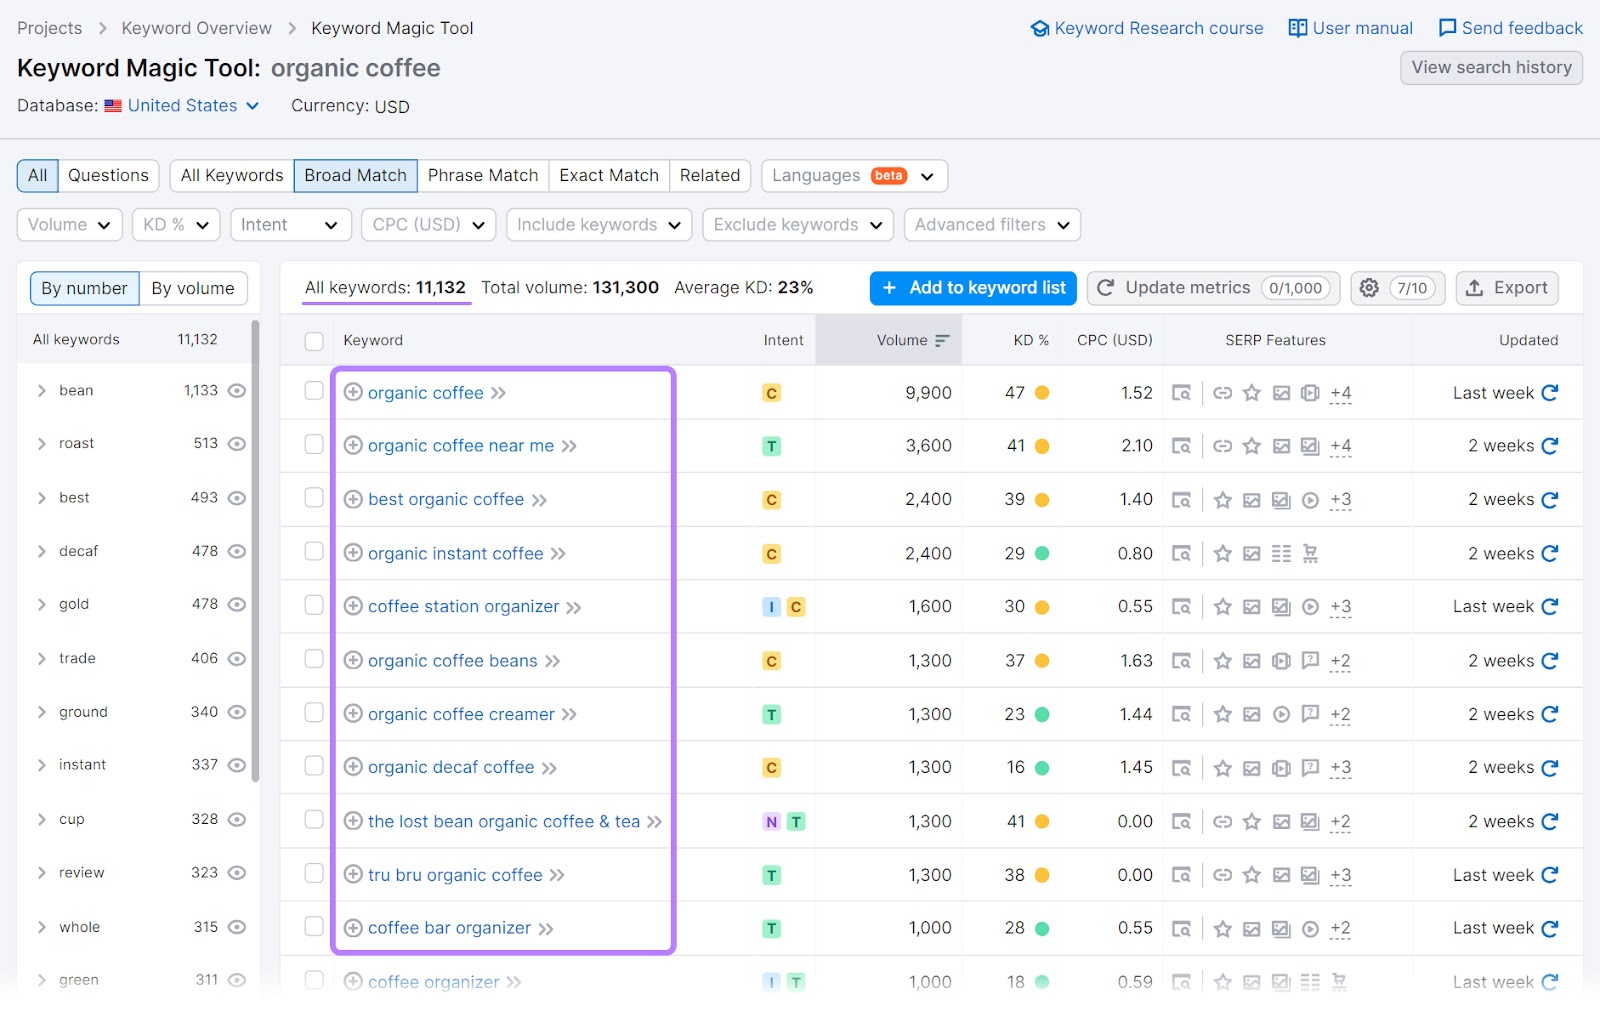The image size is (1600, 1017).
Task: Click Add to keyword list button
Action: click(x=973, y=288)
